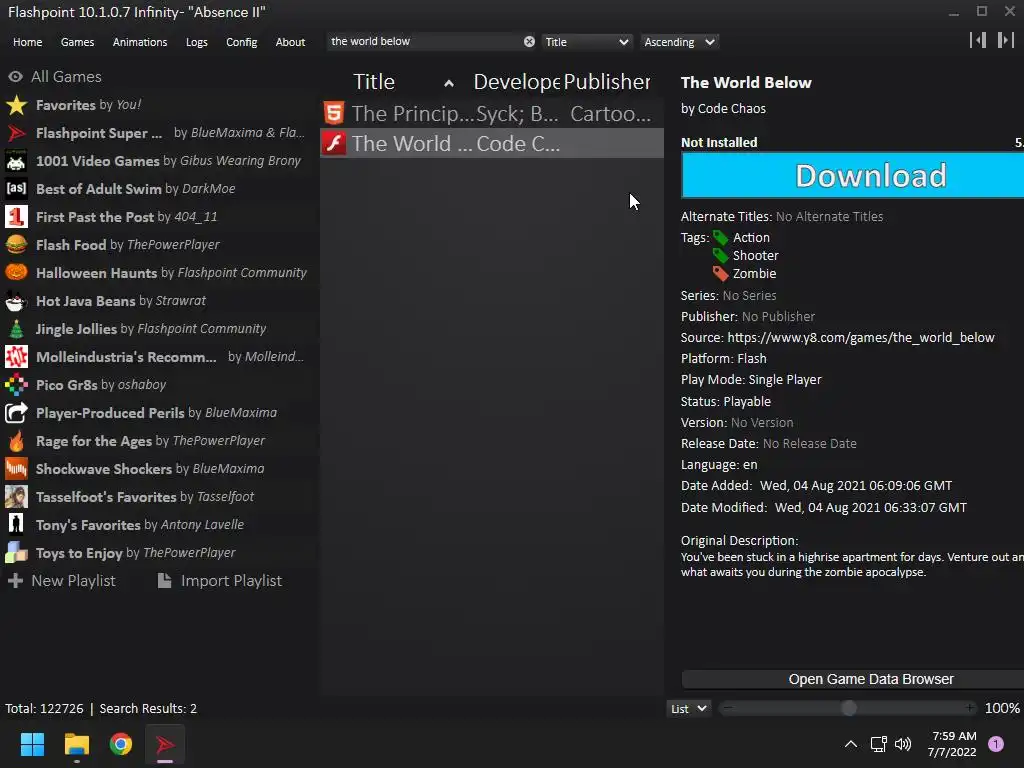Click the Halloween Haunts pumpkin icon
This screenshot has height=768, width=1024.
coord(16,273)
